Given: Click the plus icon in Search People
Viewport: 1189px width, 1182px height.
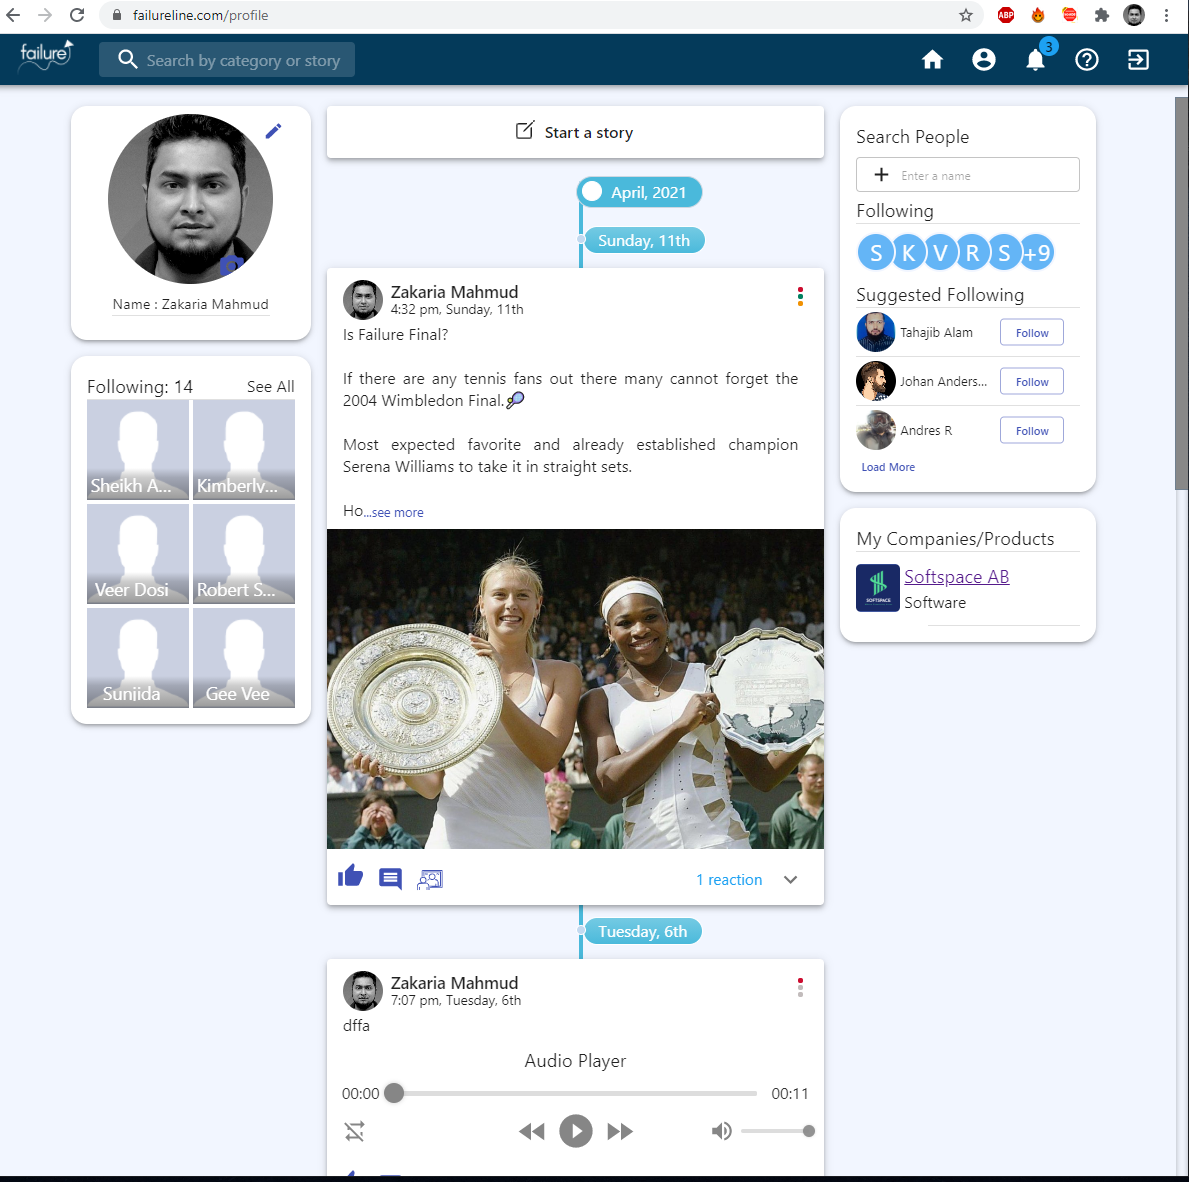Looking at the screenshot, I should pos(881,175).
